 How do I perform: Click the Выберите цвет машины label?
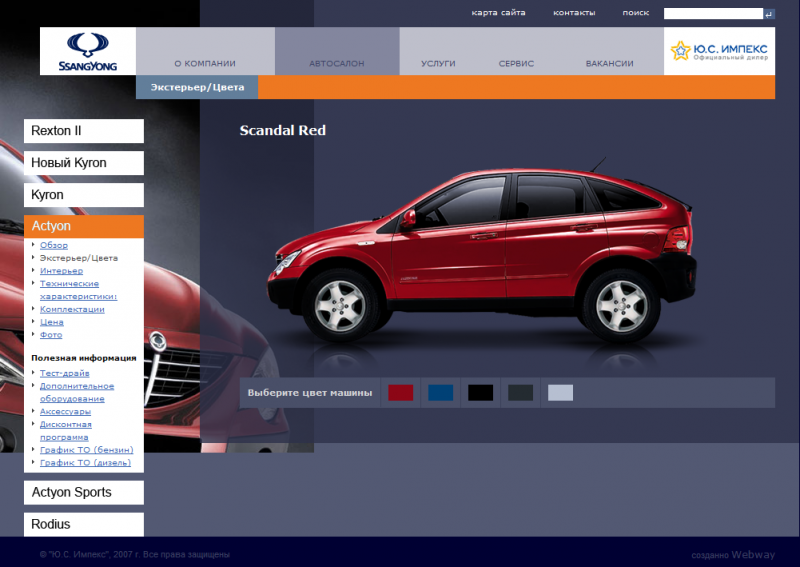[310, 393]
